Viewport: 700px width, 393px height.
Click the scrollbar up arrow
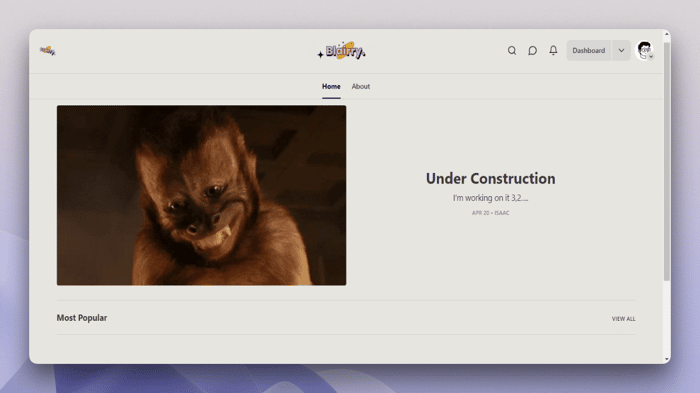667,34
